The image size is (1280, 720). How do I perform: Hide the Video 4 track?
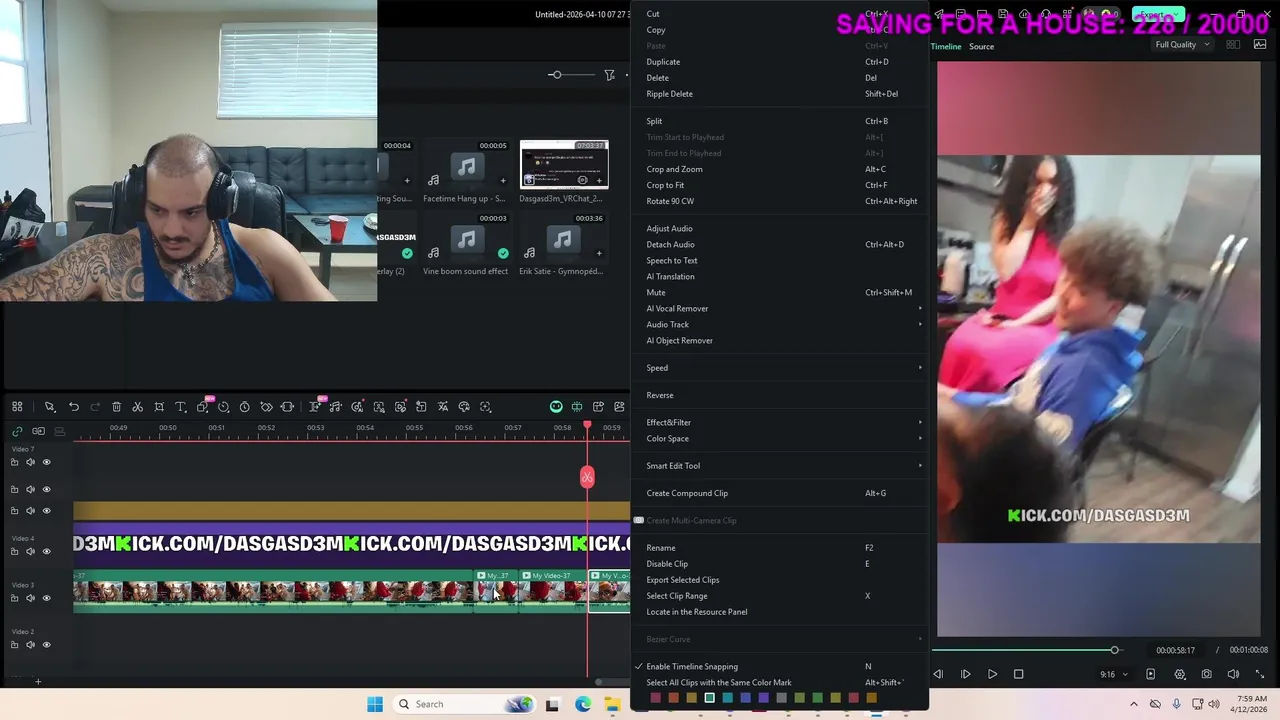[x=46, y=551]
